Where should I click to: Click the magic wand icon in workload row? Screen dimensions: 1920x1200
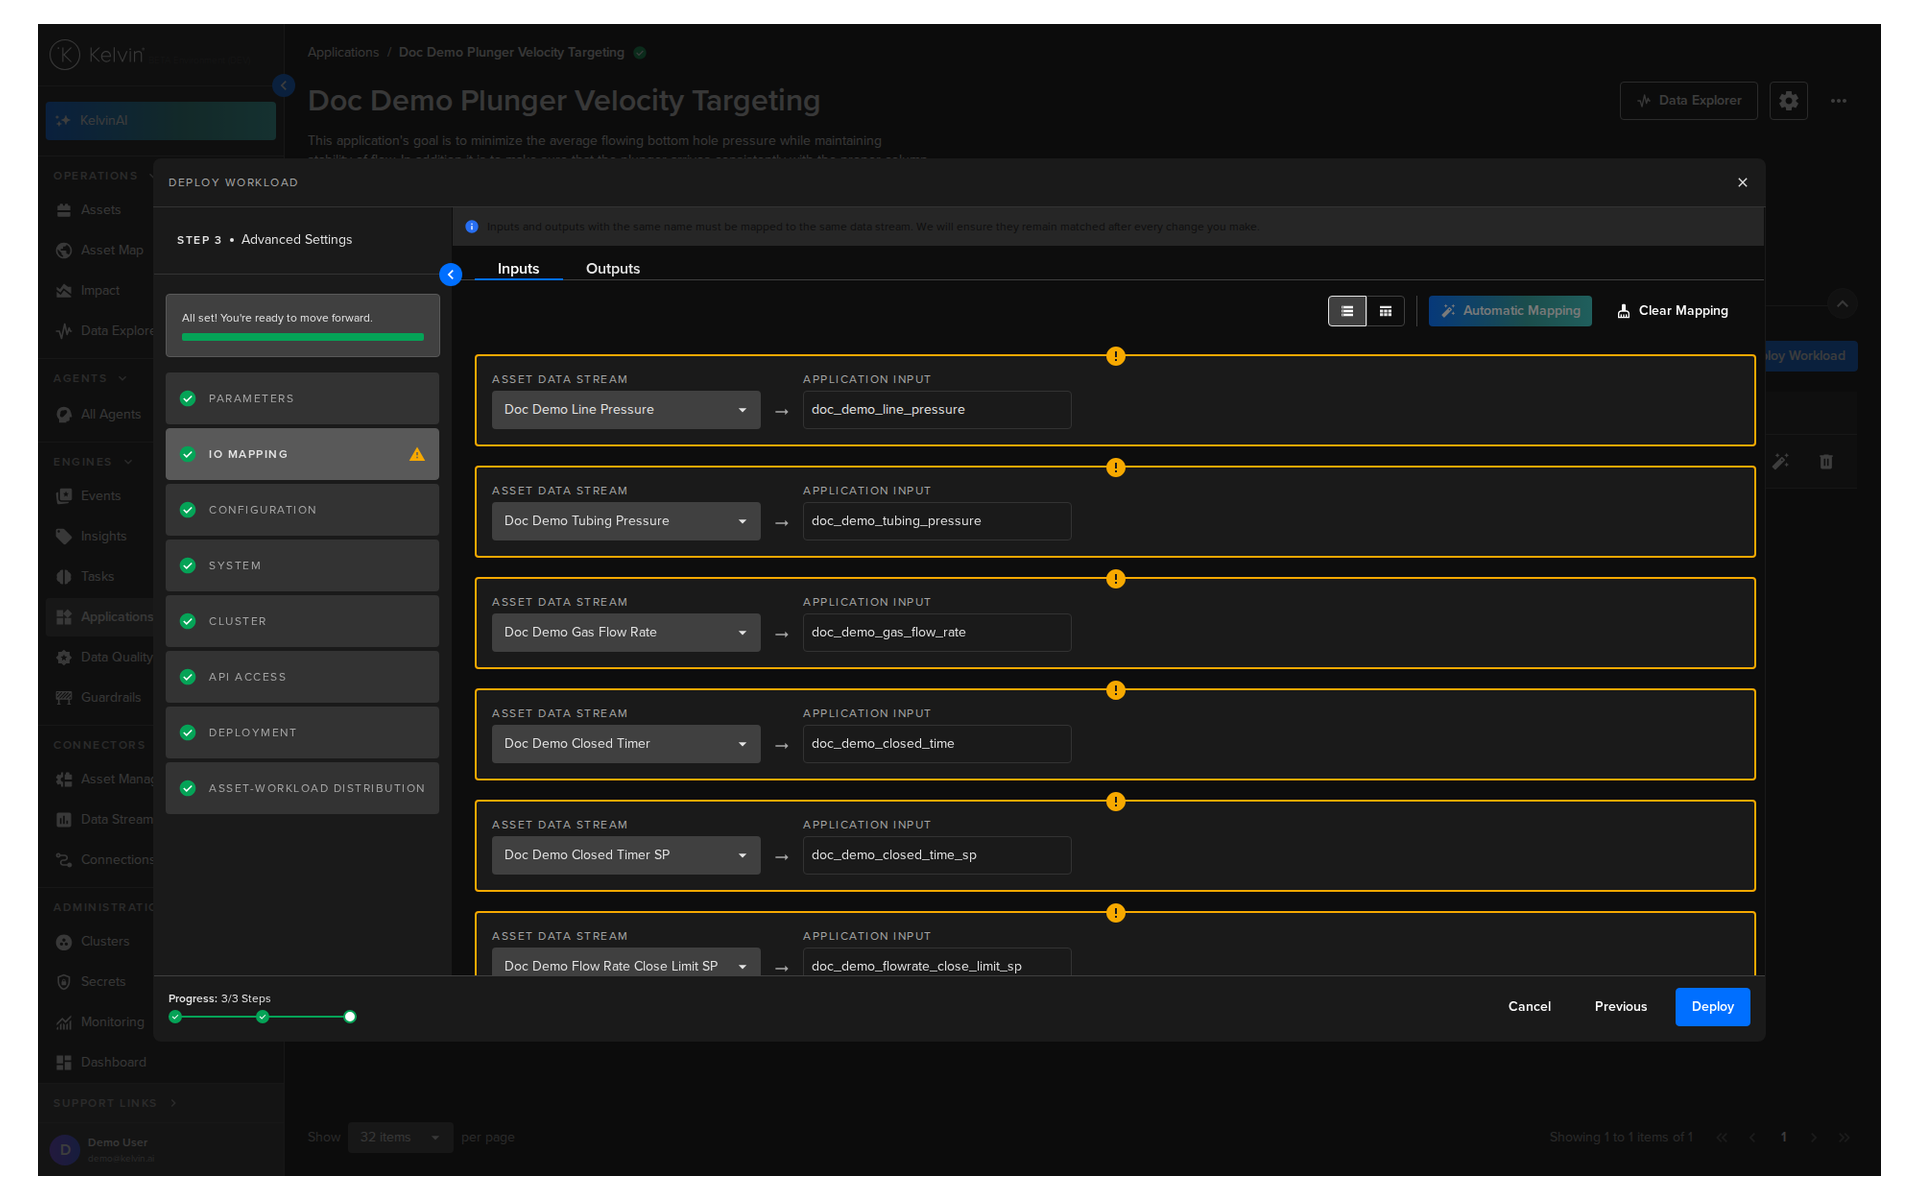tap(1780, 461)
